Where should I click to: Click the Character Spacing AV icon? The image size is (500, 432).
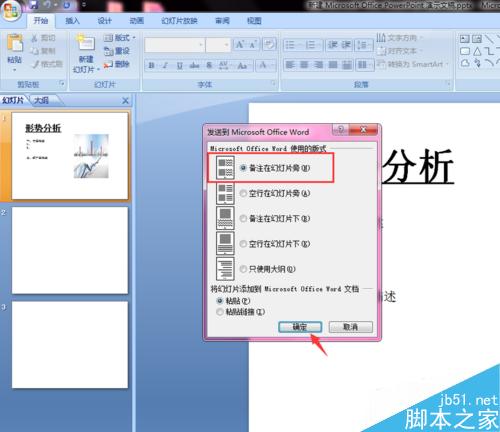[223, 65]
